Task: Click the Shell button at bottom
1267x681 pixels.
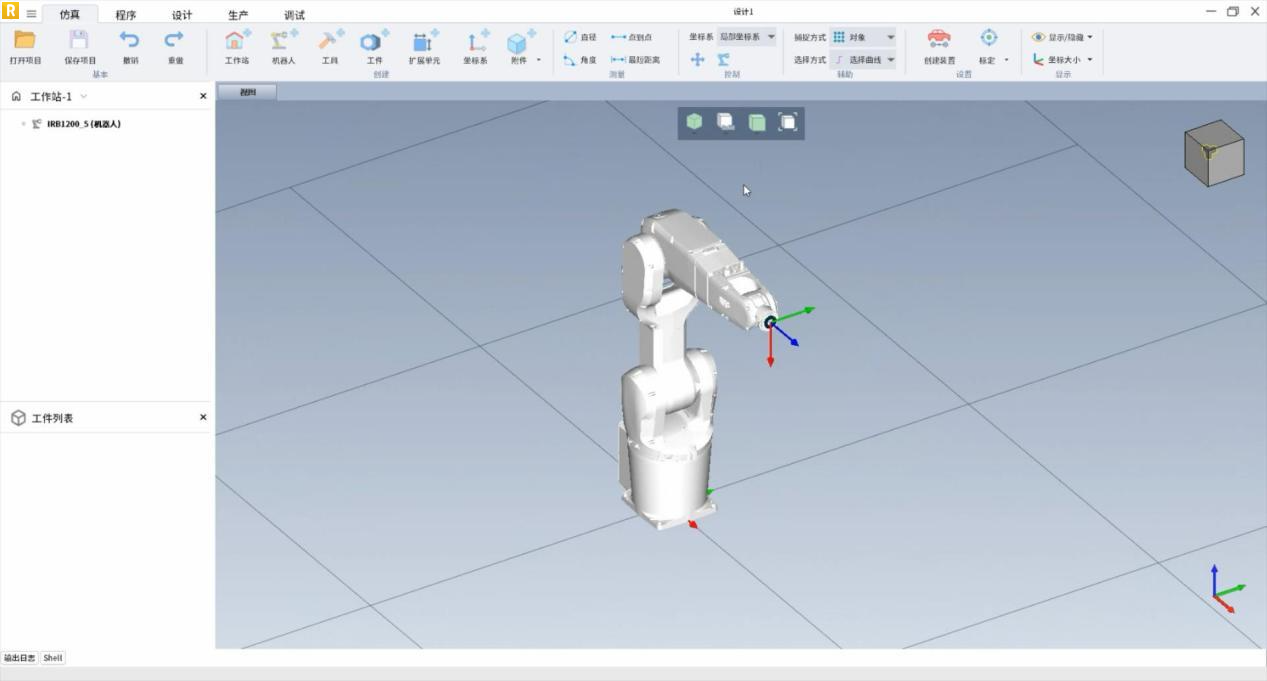Action: click(53, 658)
